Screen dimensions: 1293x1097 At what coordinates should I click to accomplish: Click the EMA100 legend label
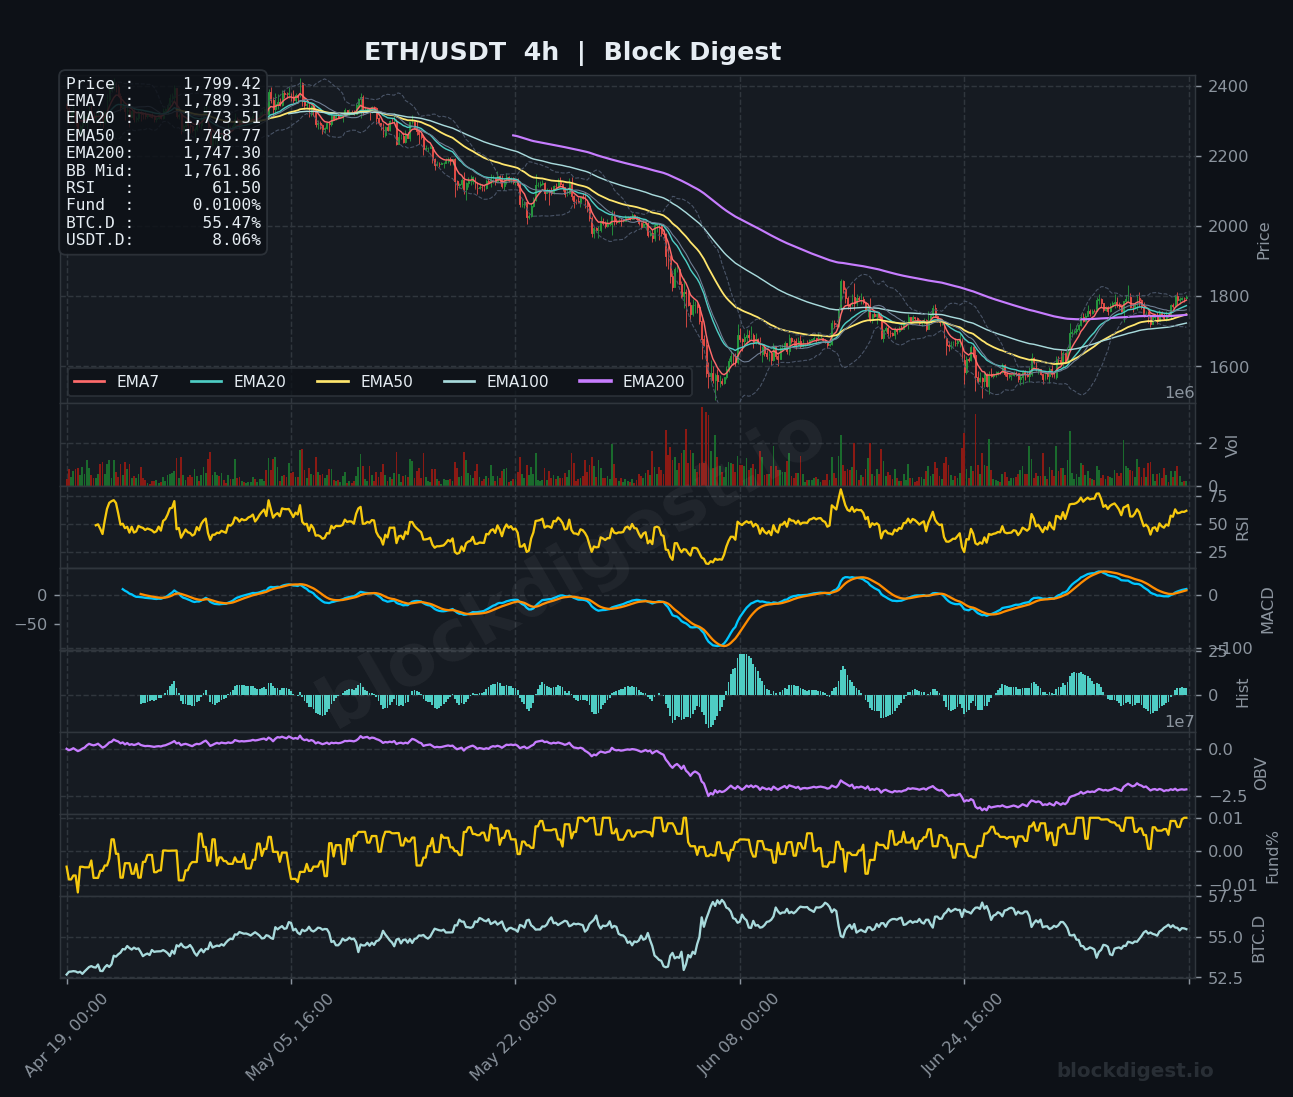[x=518, y=382]
